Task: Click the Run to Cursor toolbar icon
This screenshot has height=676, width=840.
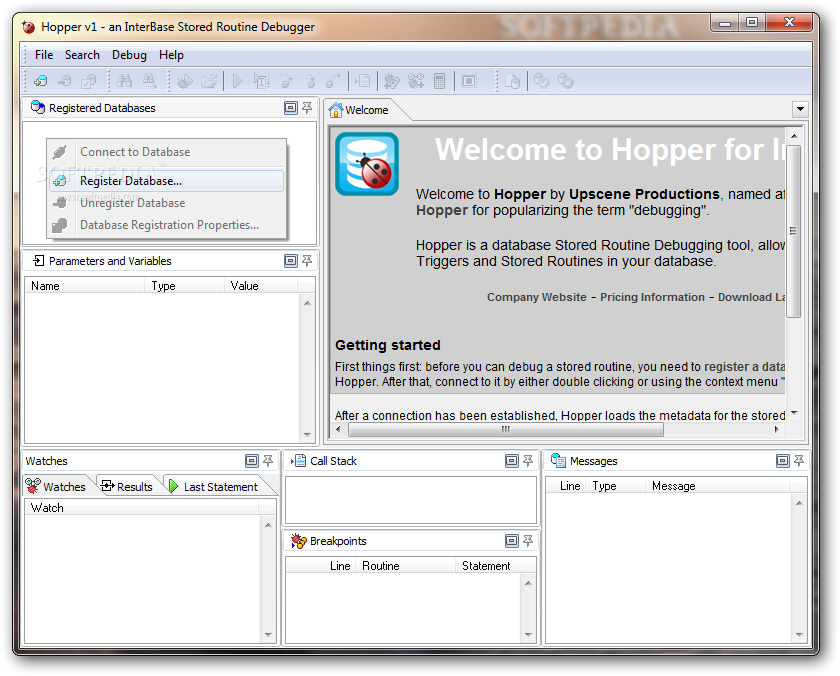Action: (261, 81)
